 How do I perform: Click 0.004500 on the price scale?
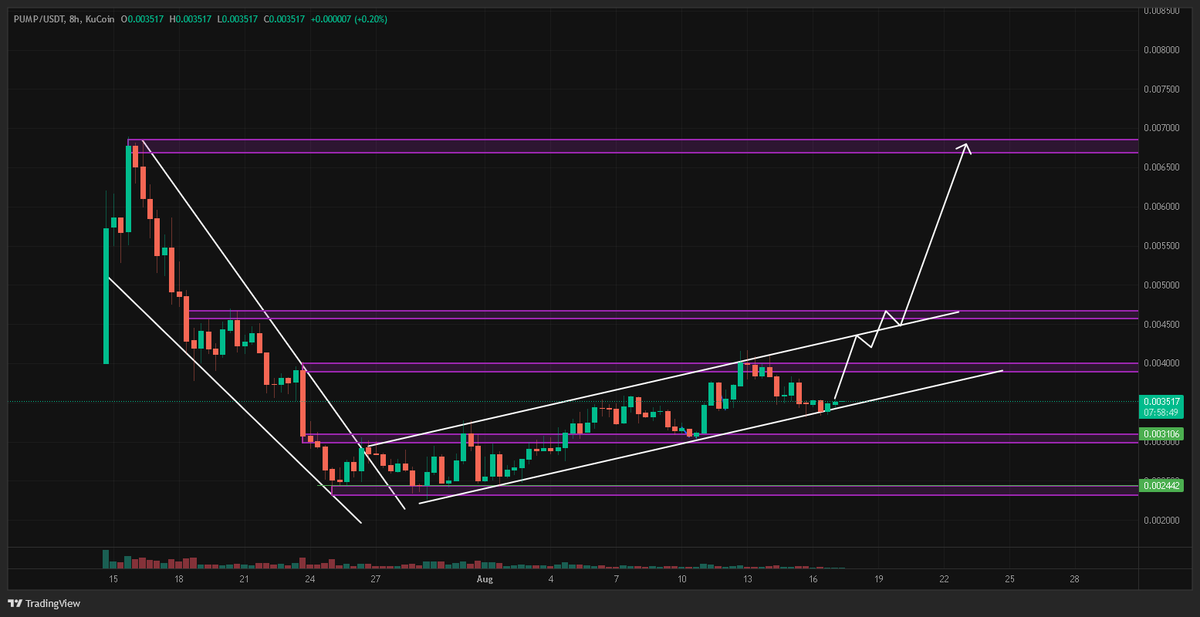(x=1162, y=324)
